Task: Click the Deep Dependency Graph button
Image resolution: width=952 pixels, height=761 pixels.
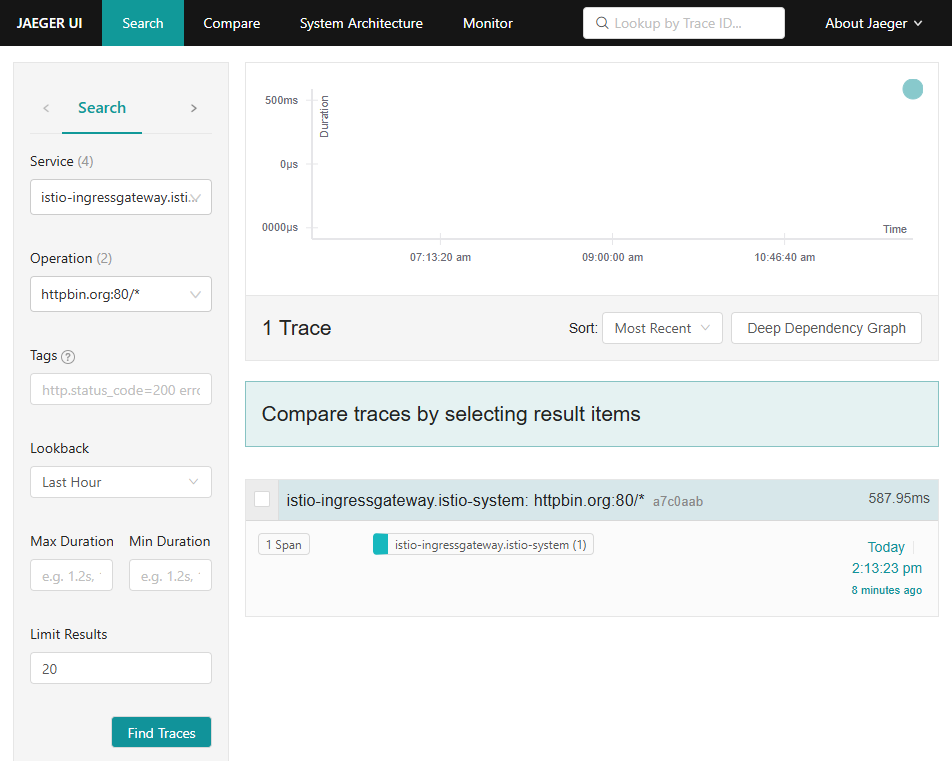Action: tap(826, 328)
